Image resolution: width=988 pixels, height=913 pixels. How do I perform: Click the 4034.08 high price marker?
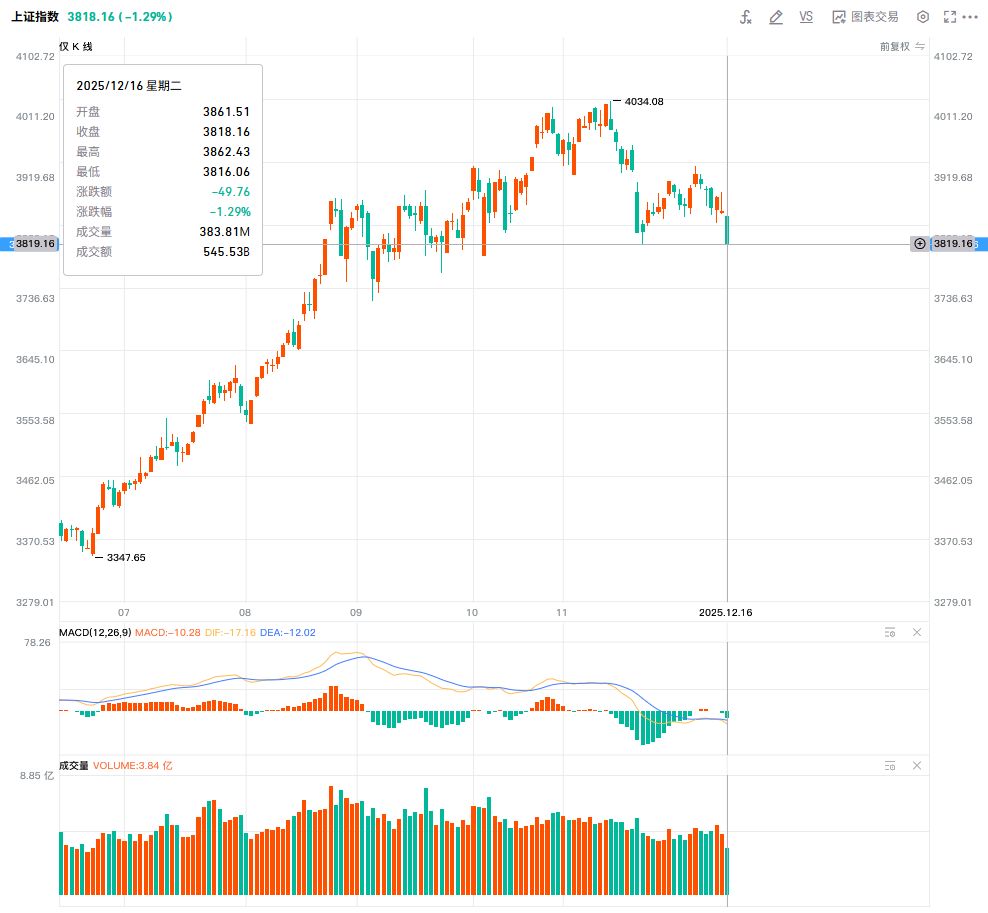(643, 101)
